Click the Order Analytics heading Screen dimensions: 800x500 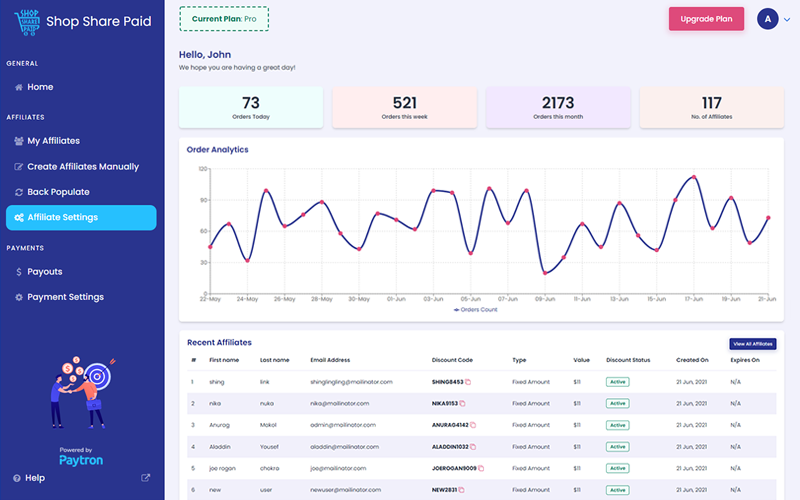tap(217, 150)
